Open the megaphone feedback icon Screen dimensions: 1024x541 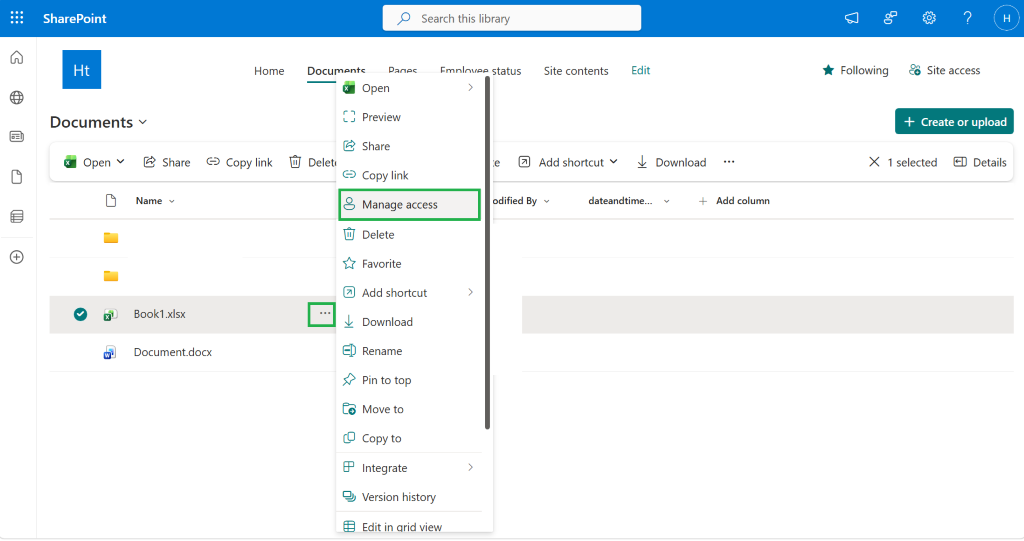tap(852, 18)
